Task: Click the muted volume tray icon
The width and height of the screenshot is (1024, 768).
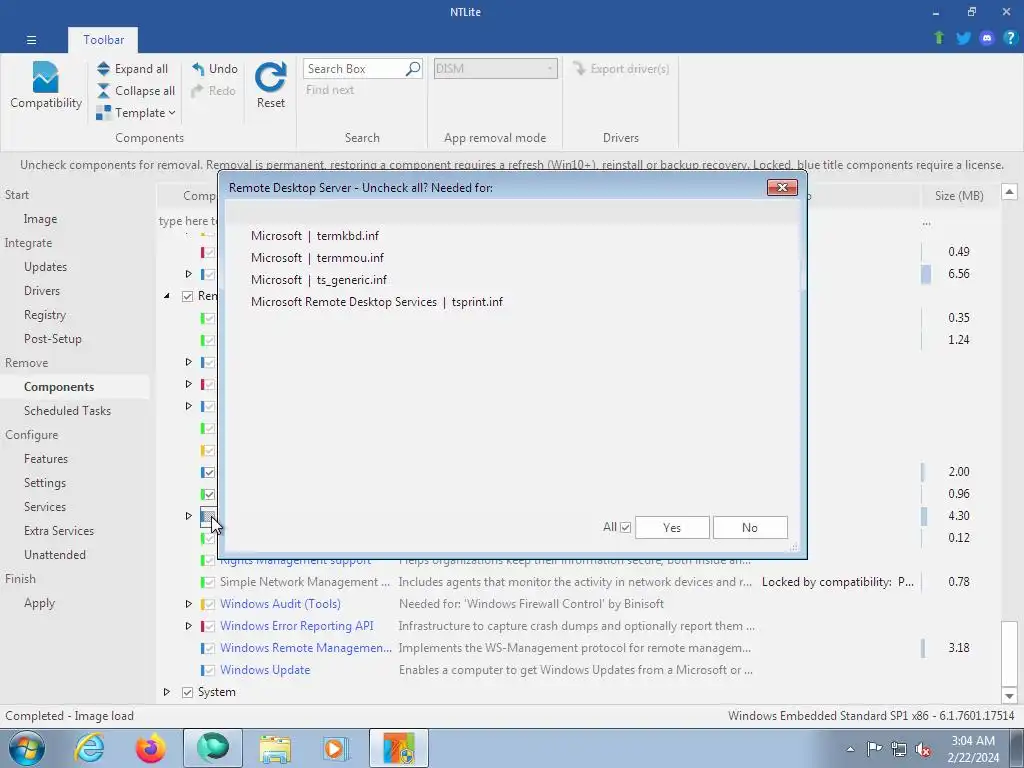Action: tap(923, 749)
